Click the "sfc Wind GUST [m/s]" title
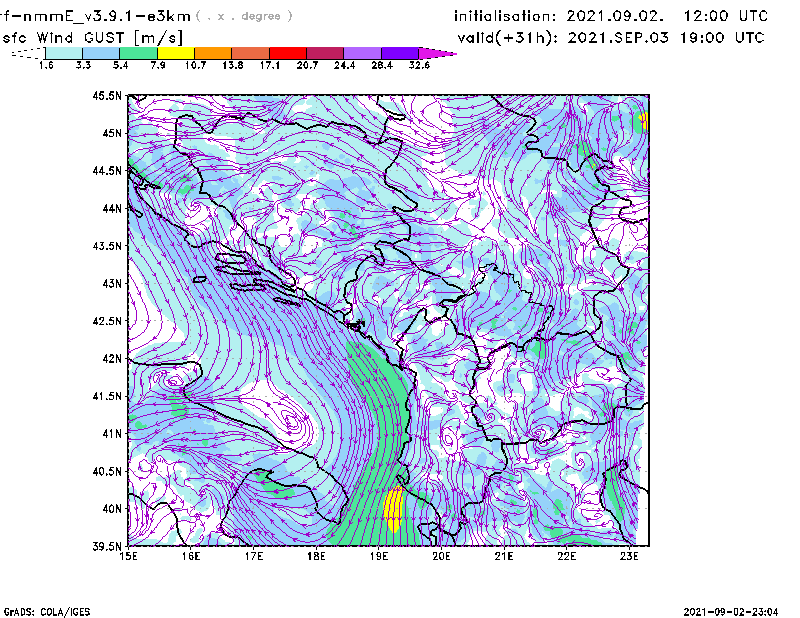 coord(92,38)
